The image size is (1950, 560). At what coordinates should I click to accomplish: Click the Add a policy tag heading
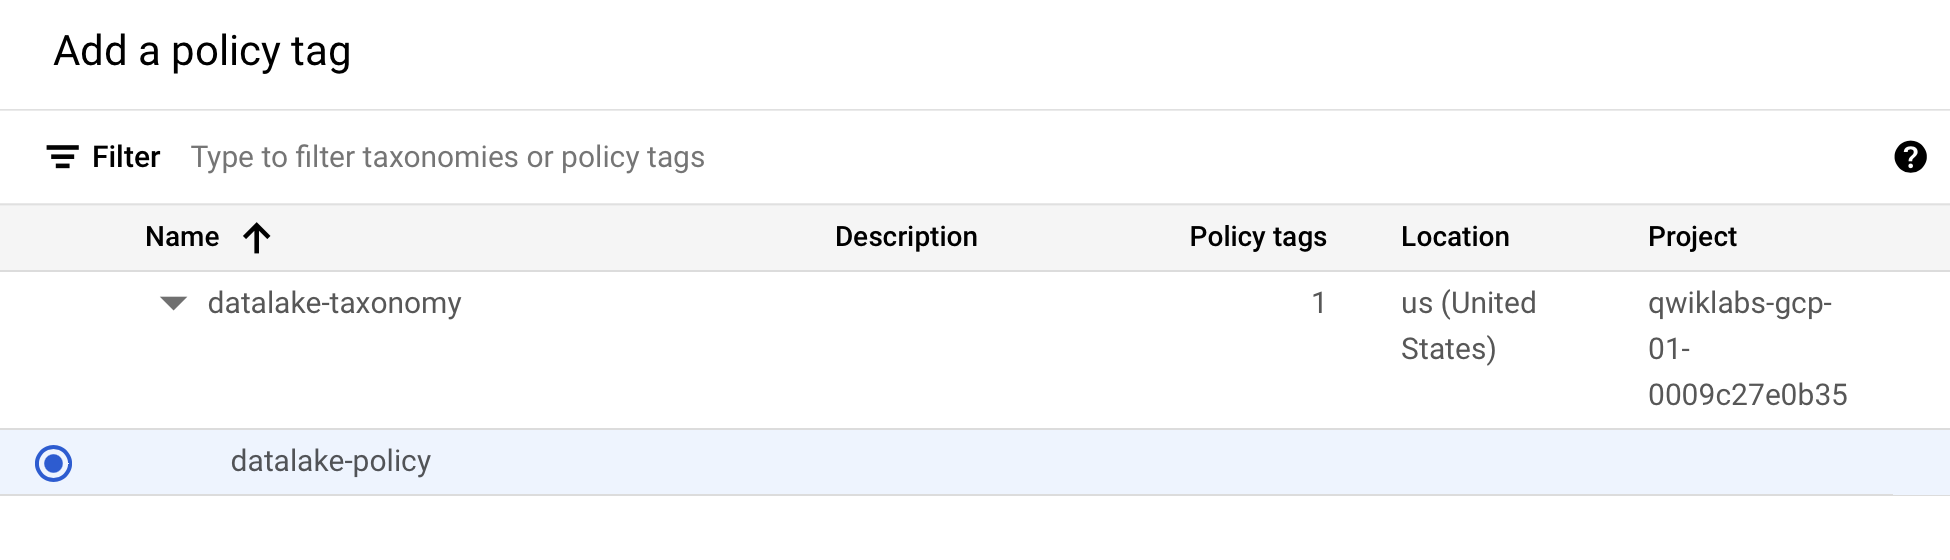[x=202, y=51]
